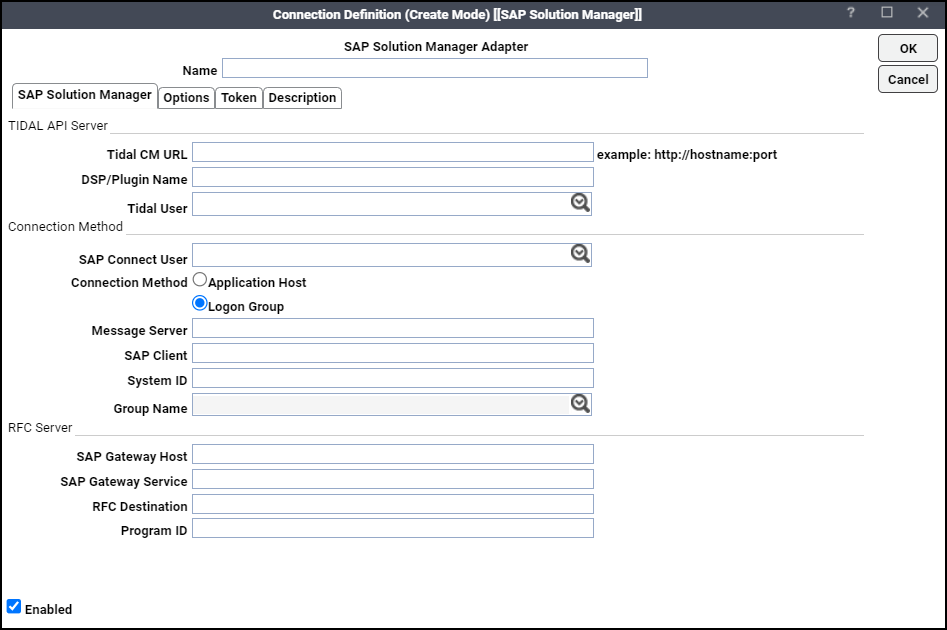The height and width of the screenshot is (630, 947).
Task: Open the help question mark icon
Action: 851,13
